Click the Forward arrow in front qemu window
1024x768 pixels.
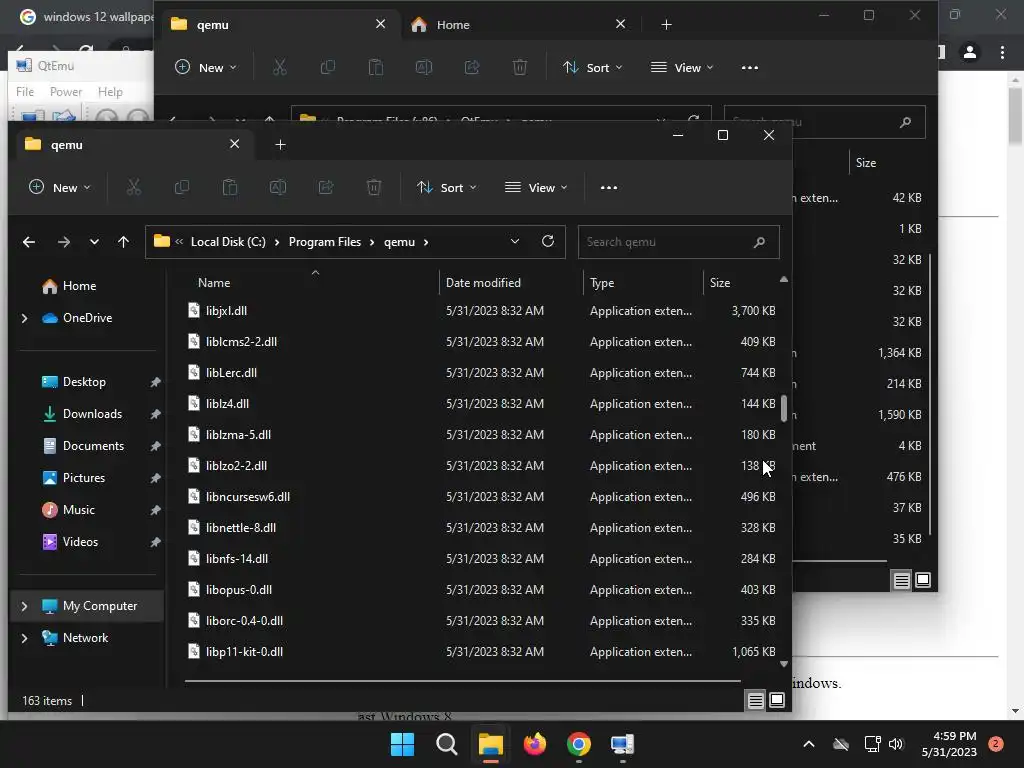(63, 242)
